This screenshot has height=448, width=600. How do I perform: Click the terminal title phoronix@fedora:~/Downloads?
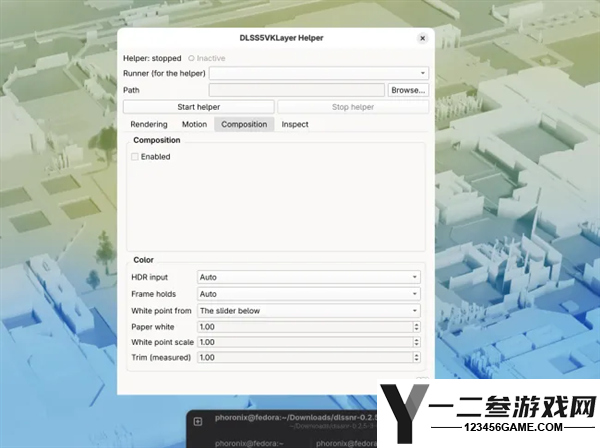click(296, 417)
